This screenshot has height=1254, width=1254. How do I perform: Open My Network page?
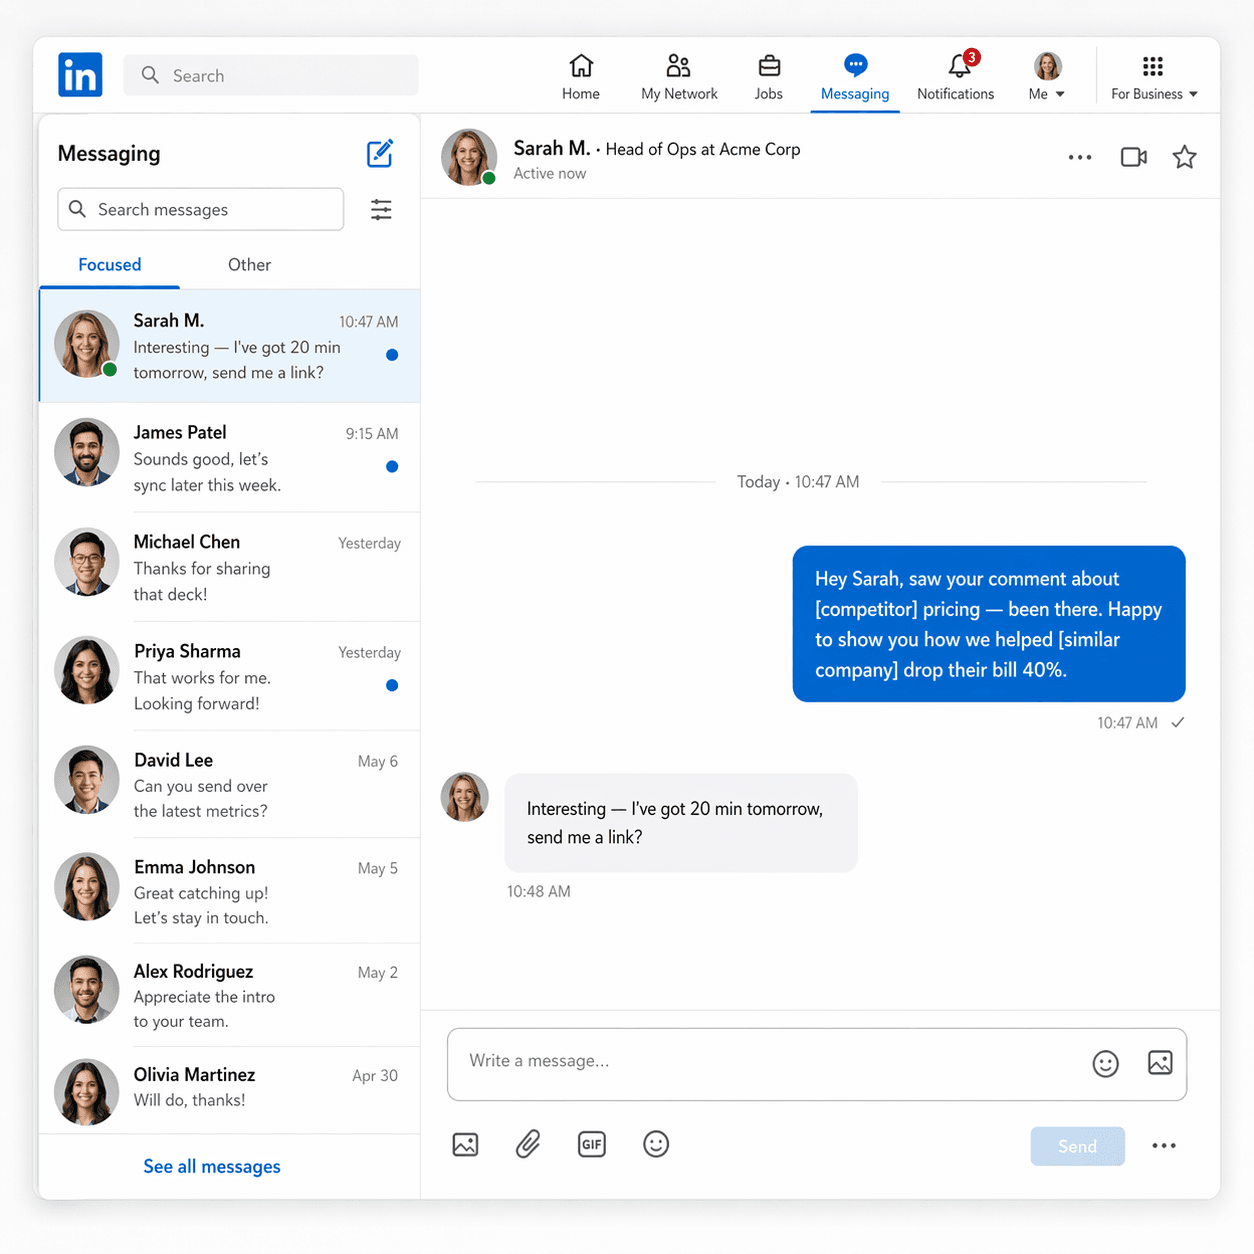click(x=679, y=77)
